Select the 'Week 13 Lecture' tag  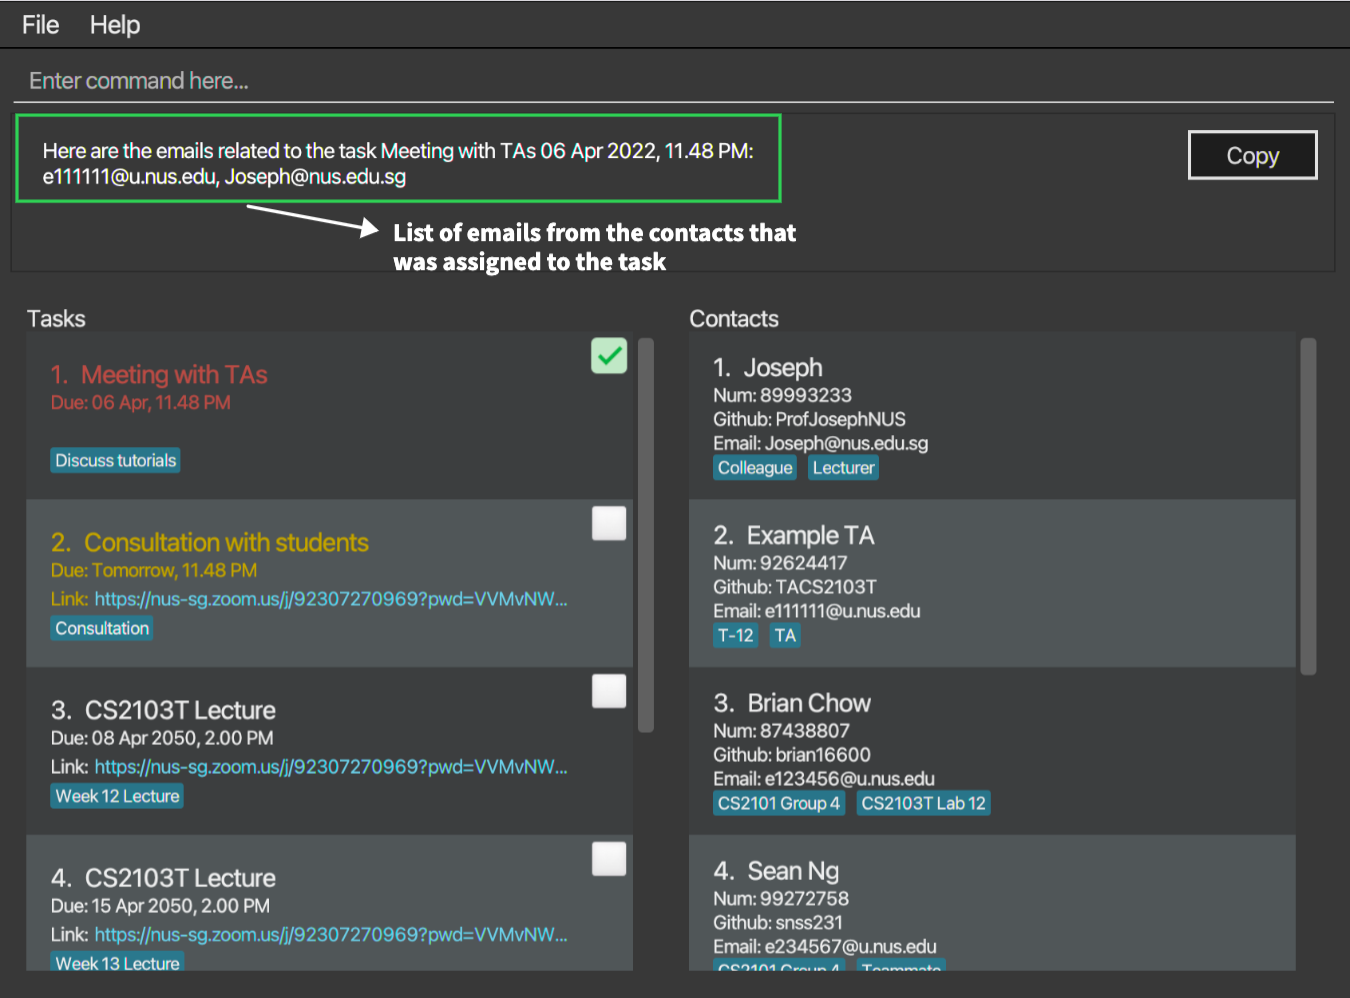coord(118,962)
